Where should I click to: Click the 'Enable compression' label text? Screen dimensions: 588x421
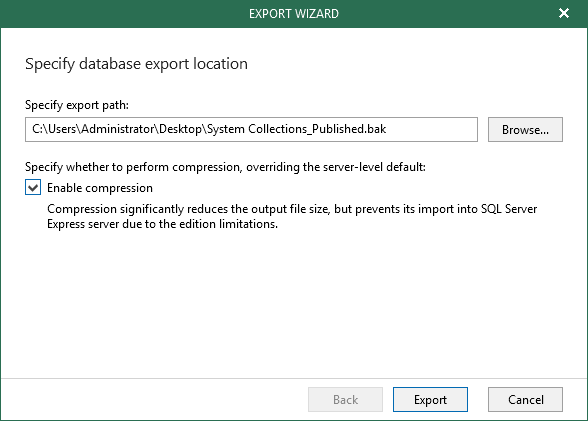[x=100, y=188]
